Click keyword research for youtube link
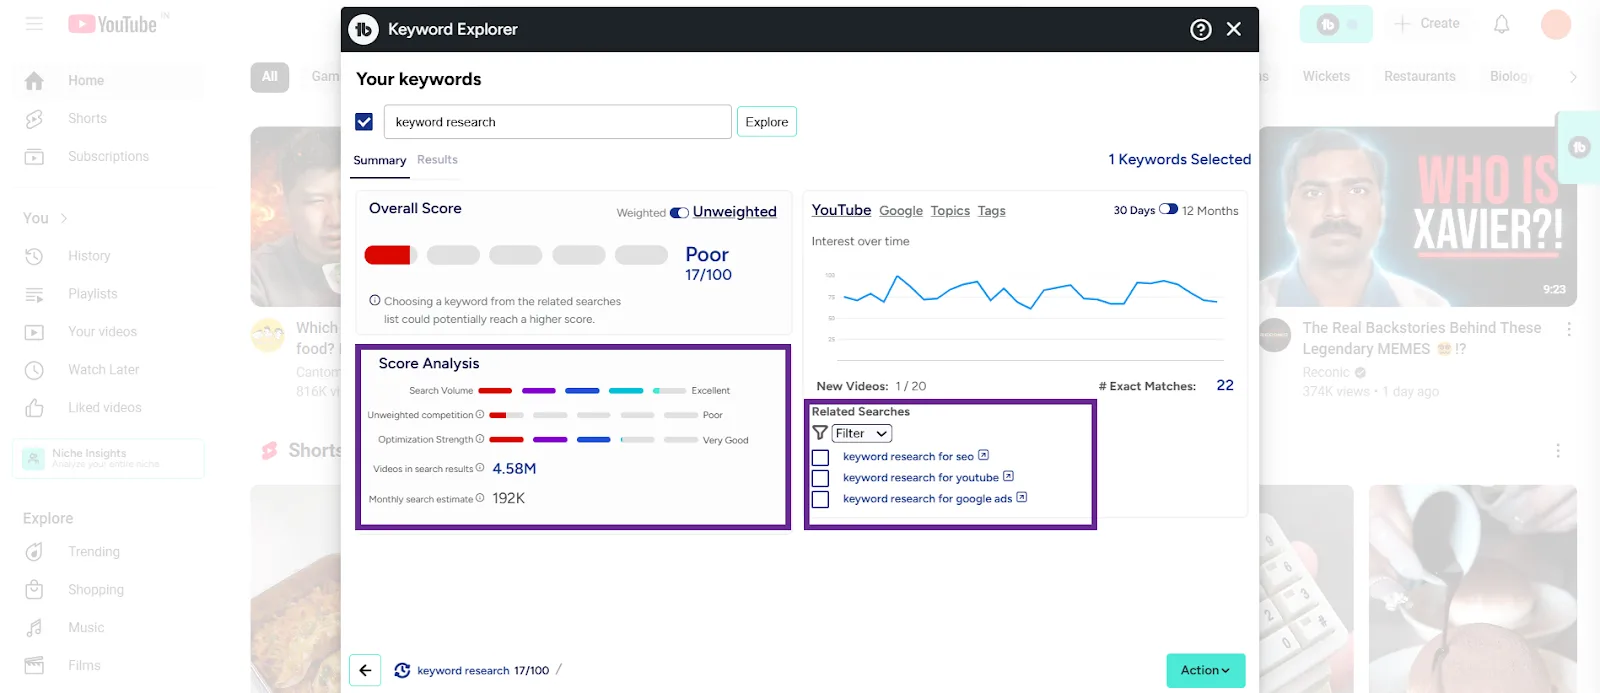This screenshot has height=693, width=1600. [x=920, y=477]
